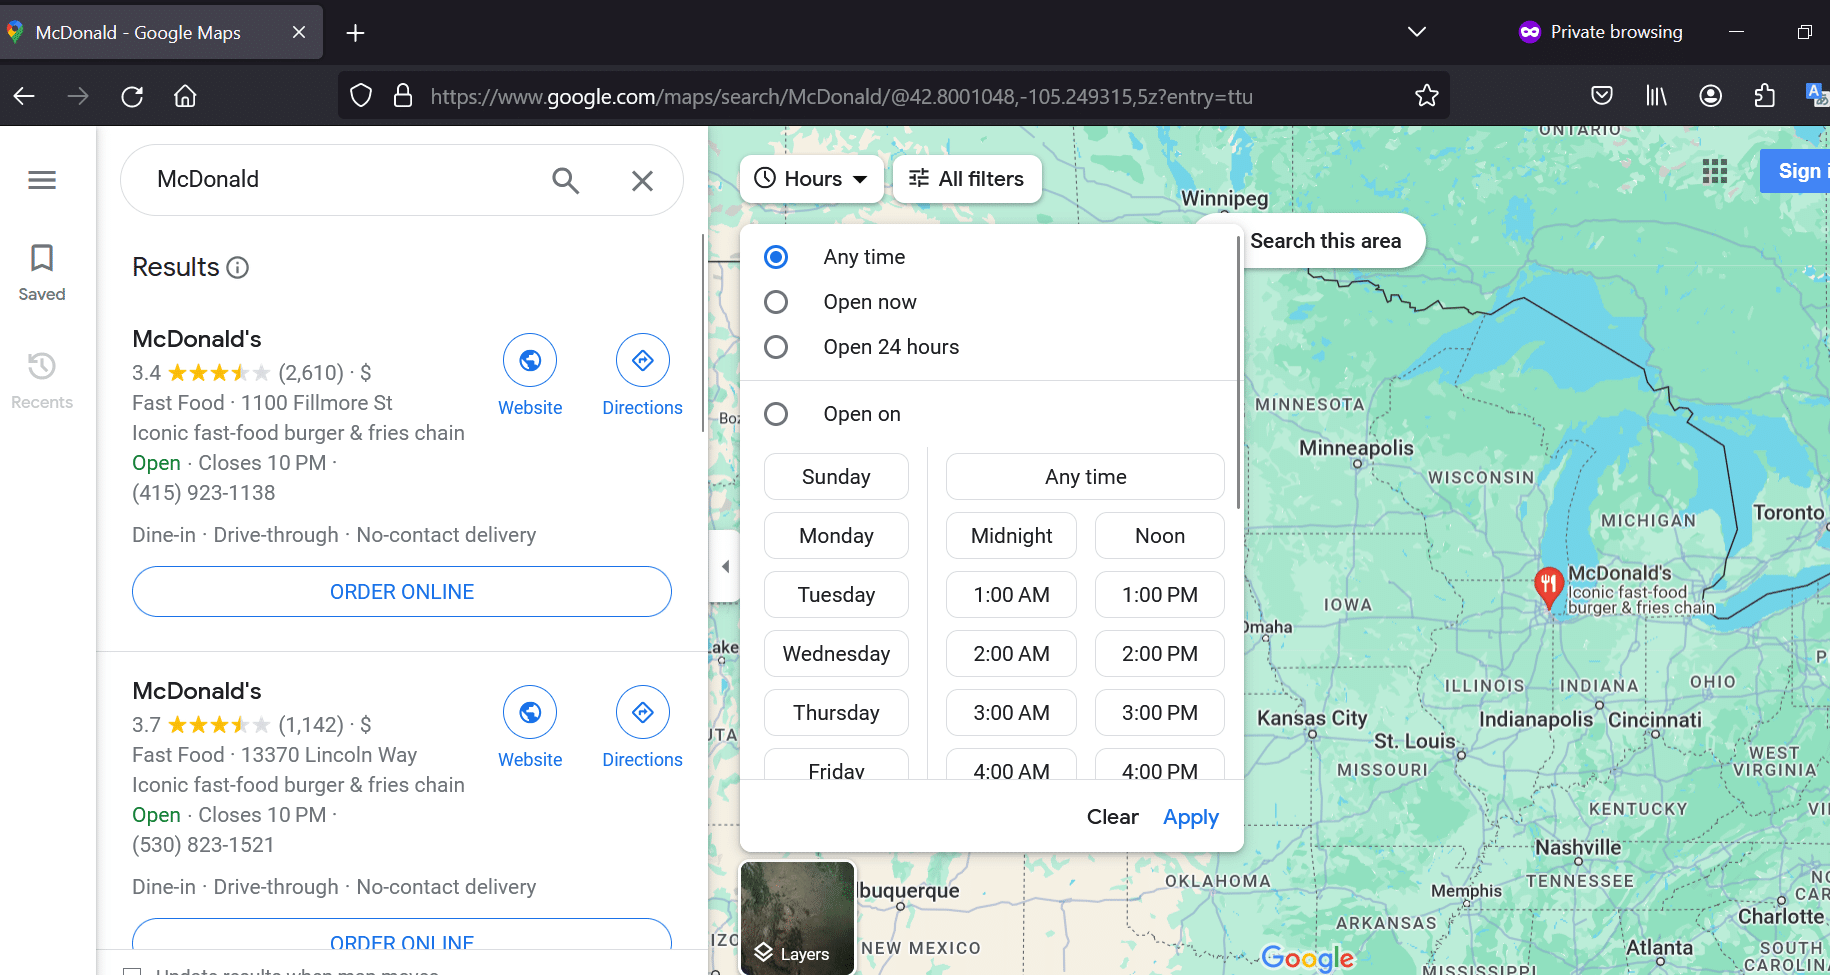Click Search this area button
This screenshot has width=1830, height=975.
(x=1324, y=241)
